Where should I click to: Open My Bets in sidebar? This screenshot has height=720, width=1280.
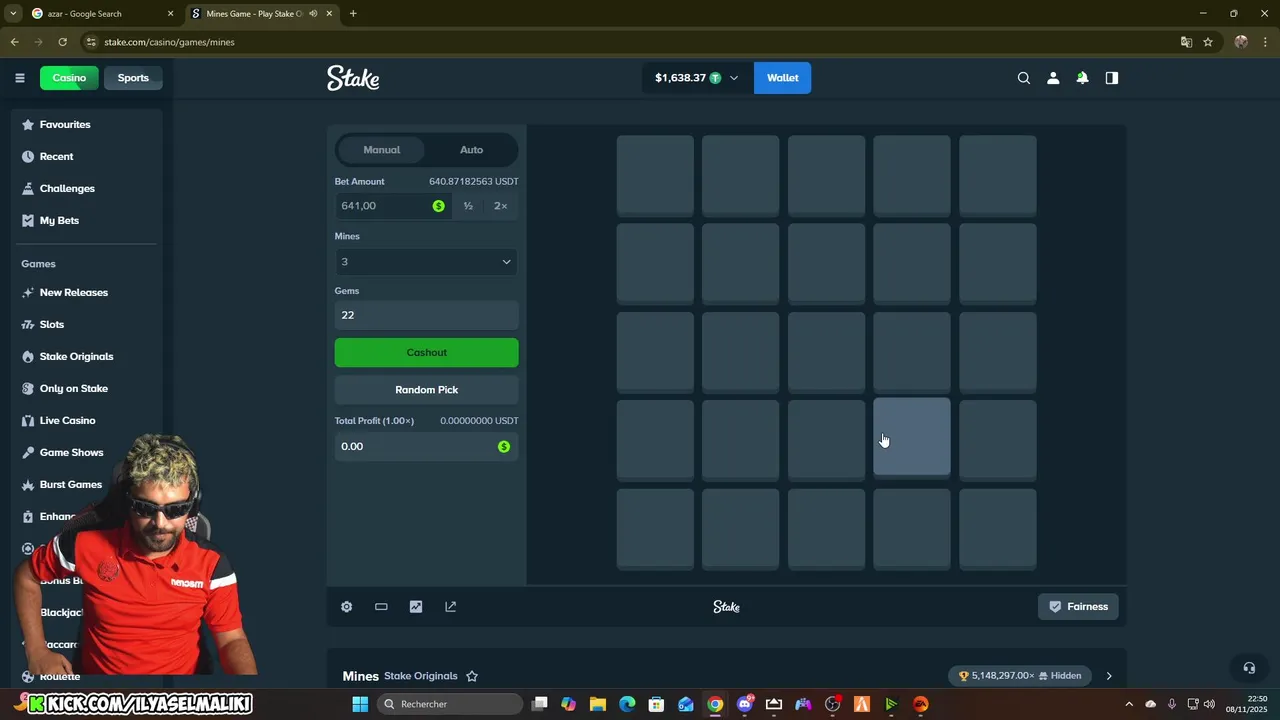pyautogui.click(x=59, y=221)
